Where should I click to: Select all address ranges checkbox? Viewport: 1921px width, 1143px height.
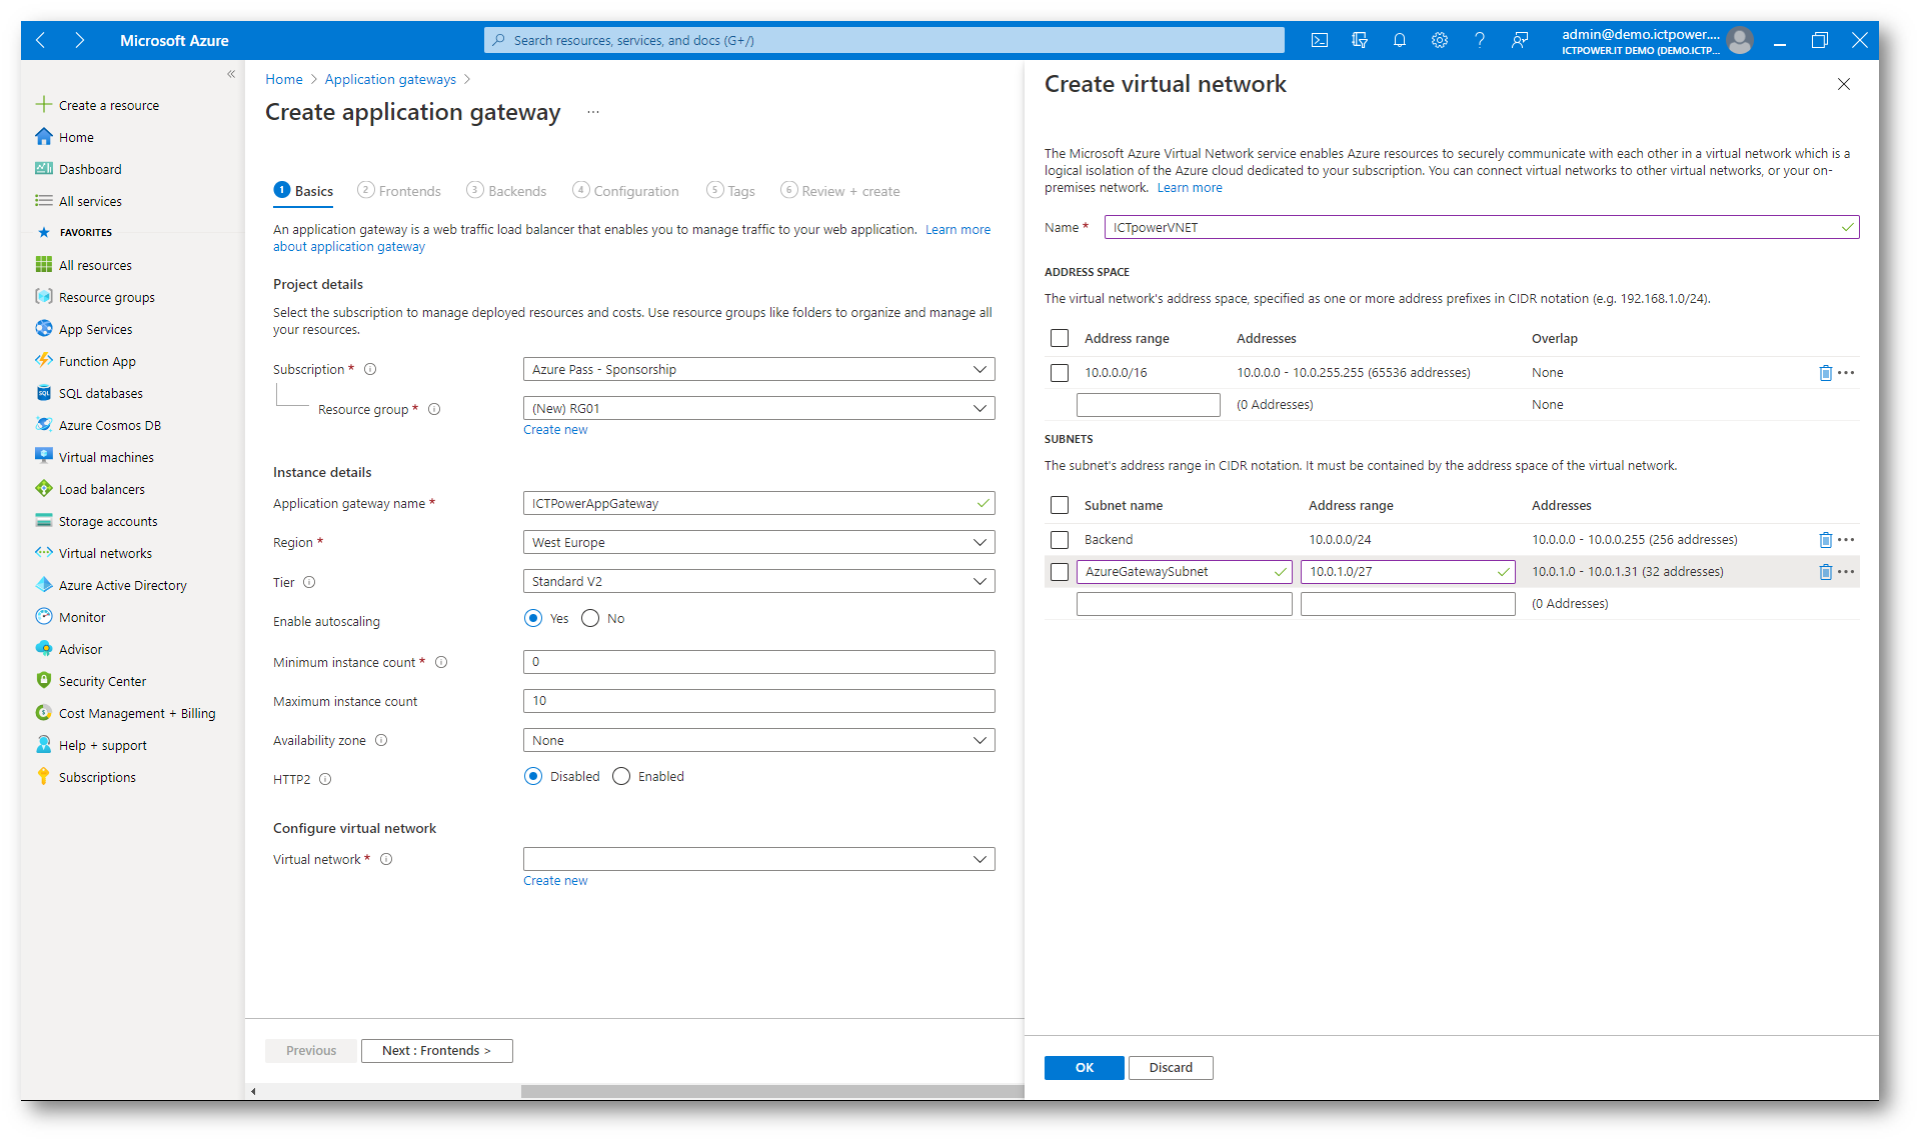pyautogui.click(x=1060, y=338)
